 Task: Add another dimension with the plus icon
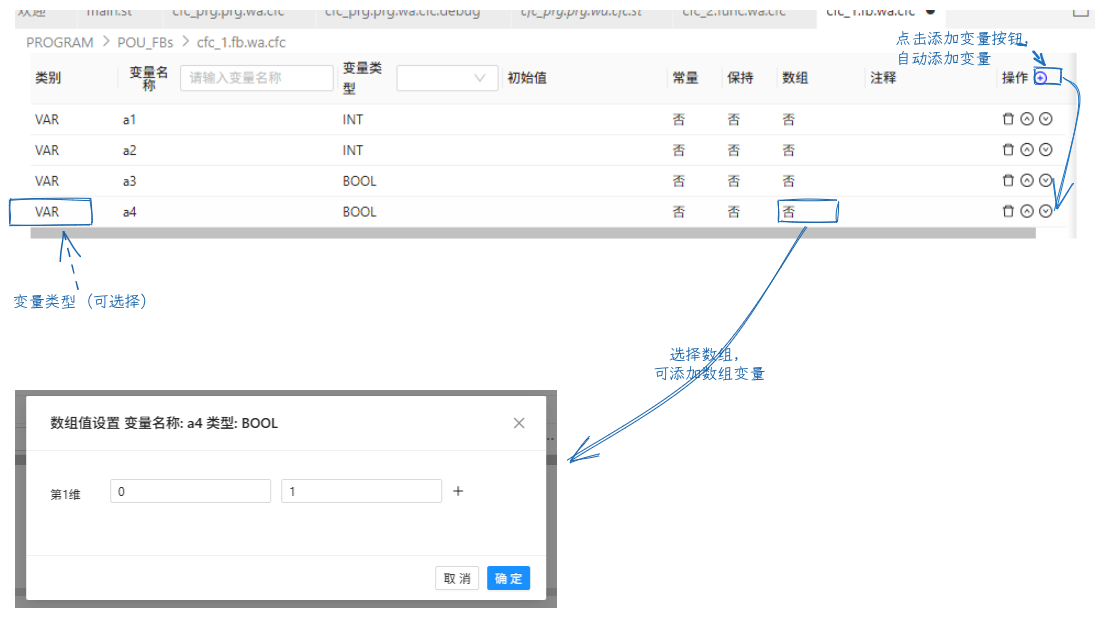tap(458, 491)
